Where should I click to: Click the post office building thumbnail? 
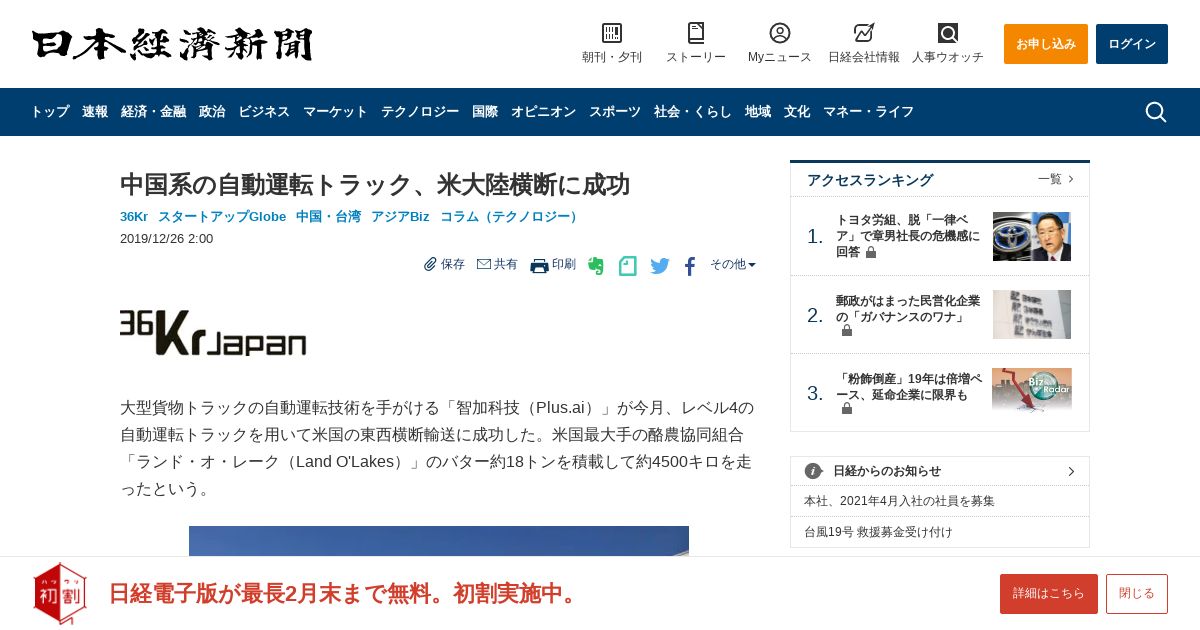click(1032, 314)
